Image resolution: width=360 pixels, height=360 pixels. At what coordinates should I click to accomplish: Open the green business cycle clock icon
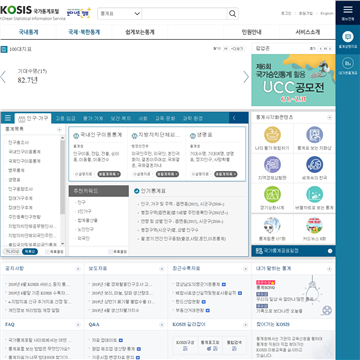[272, 194]
